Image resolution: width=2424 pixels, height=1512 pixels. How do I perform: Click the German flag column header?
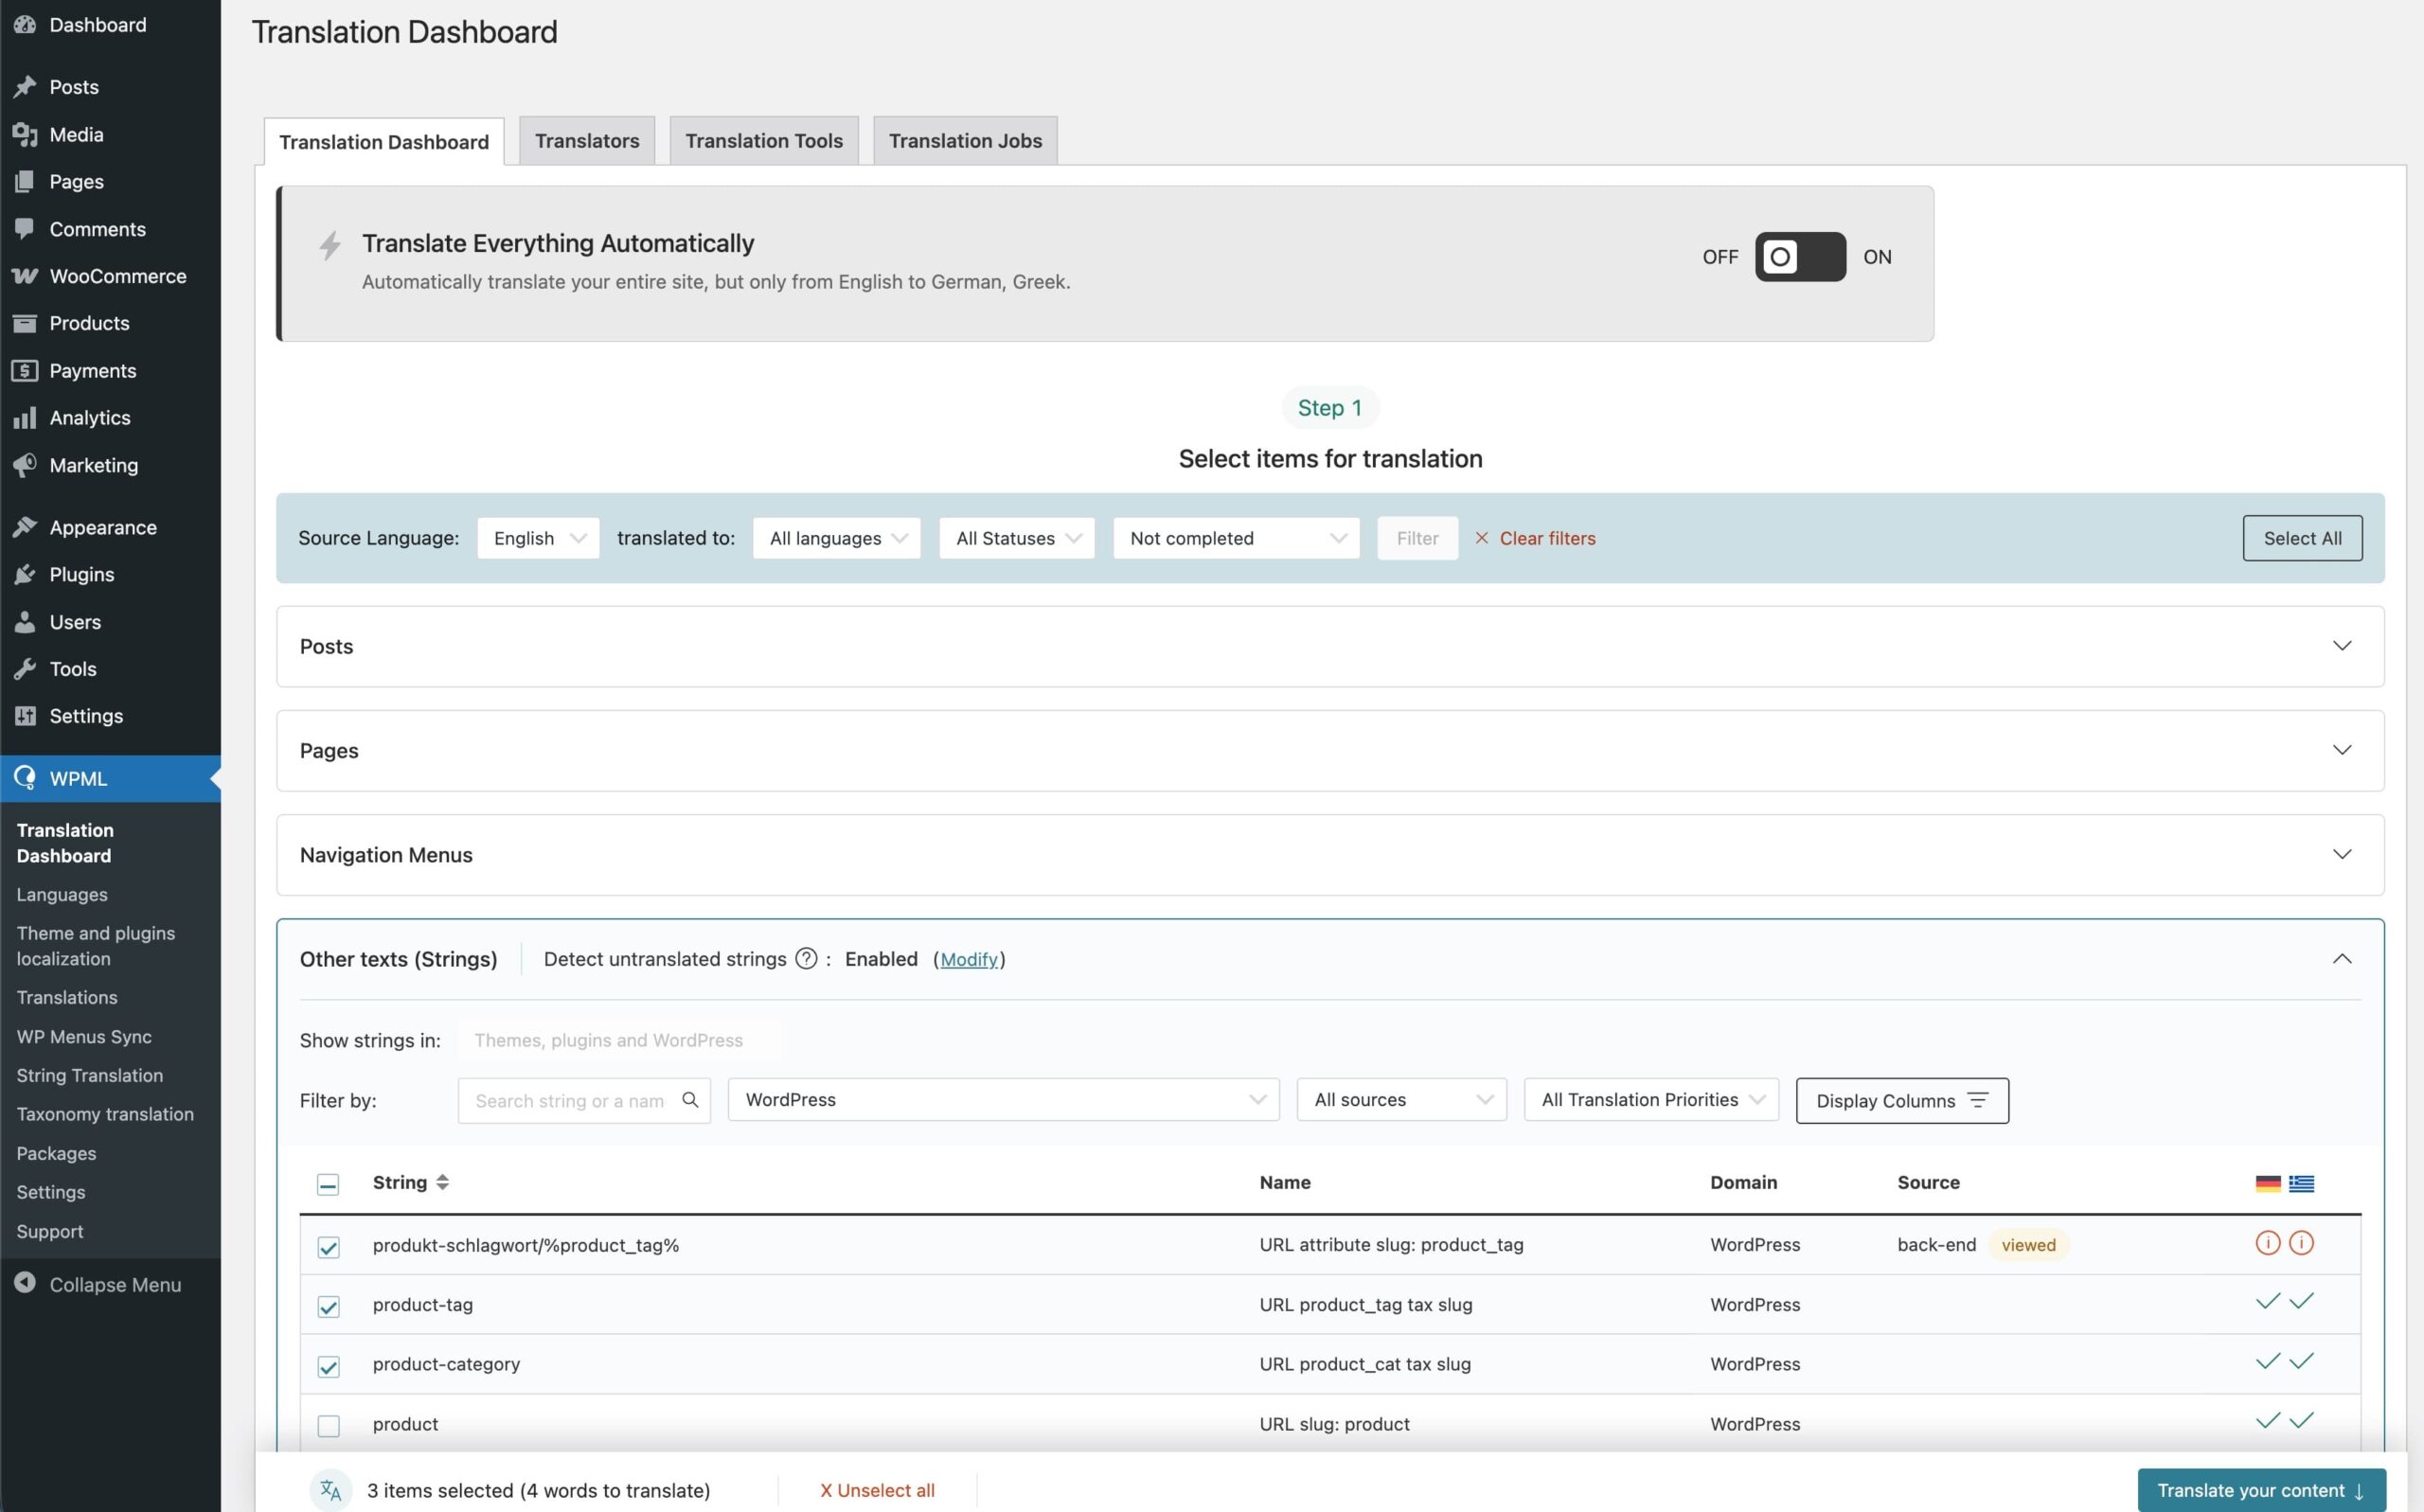[x=2267, y=1183]
